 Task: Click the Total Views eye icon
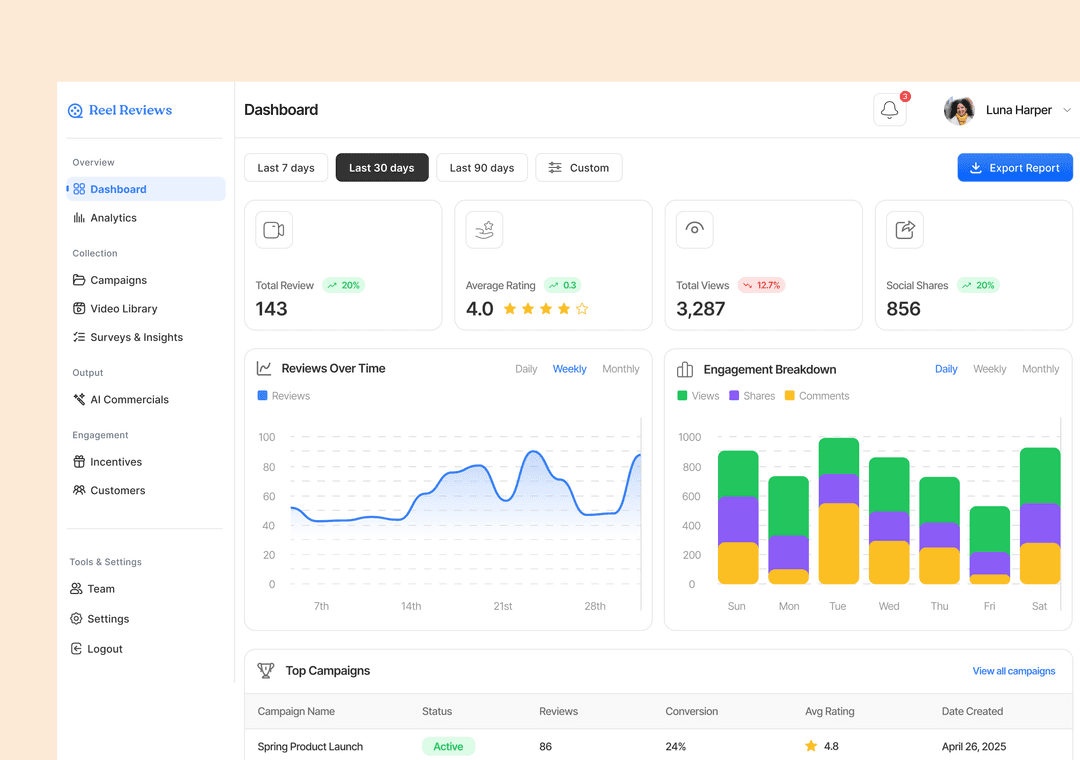point(694,229)
